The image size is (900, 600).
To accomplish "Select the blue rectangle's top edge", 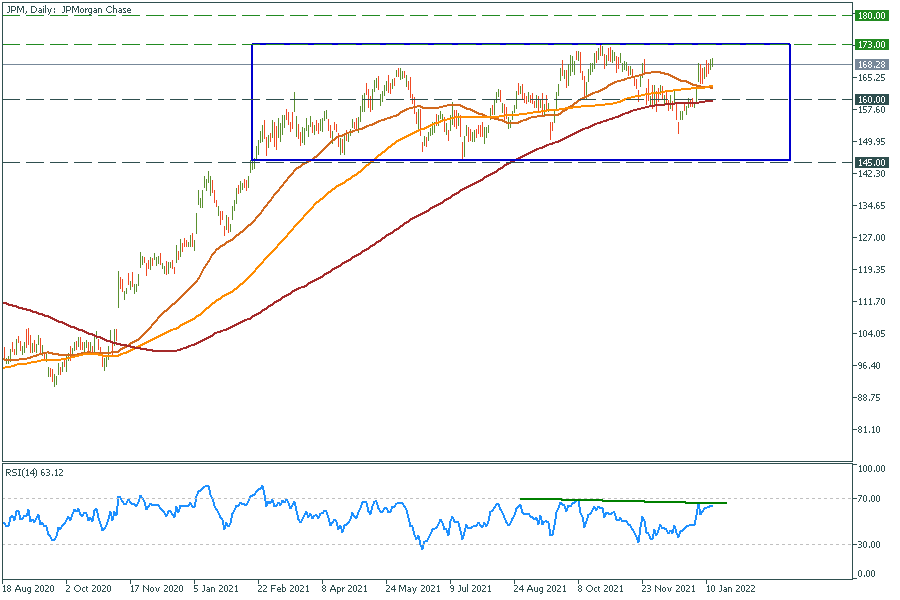I will click(520, 44).
